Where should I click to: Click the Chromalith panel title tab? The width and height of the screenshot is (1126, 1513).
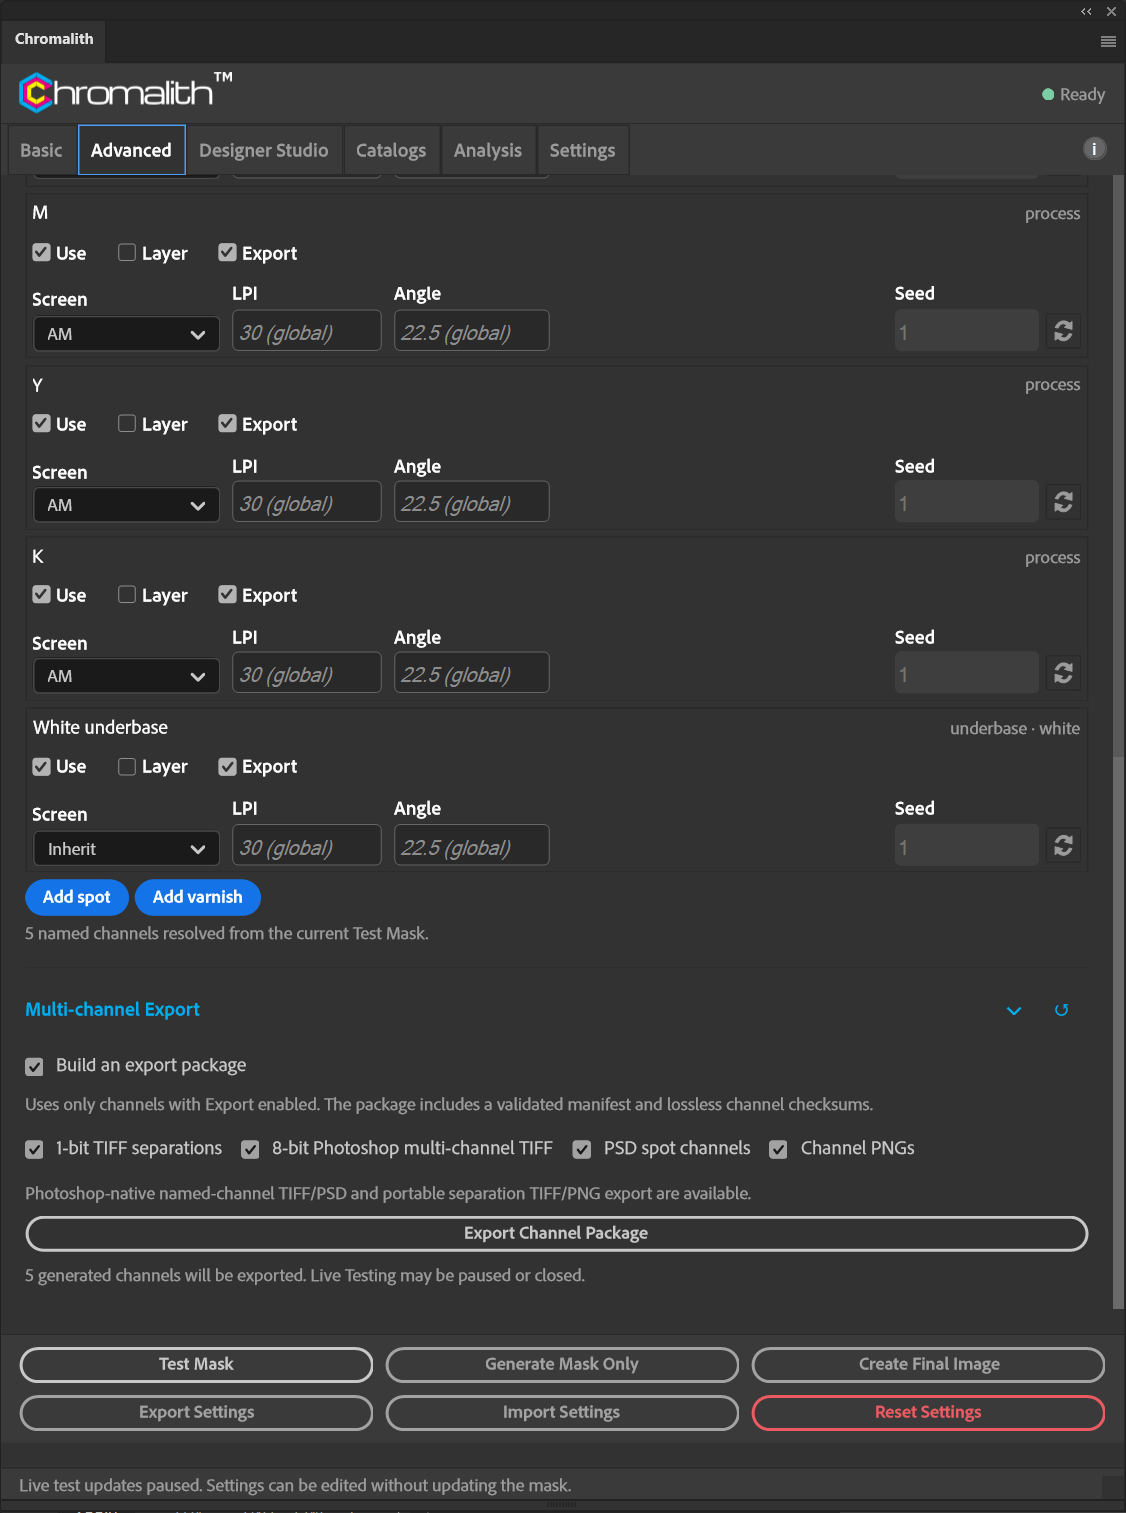(x=54, y=39)
